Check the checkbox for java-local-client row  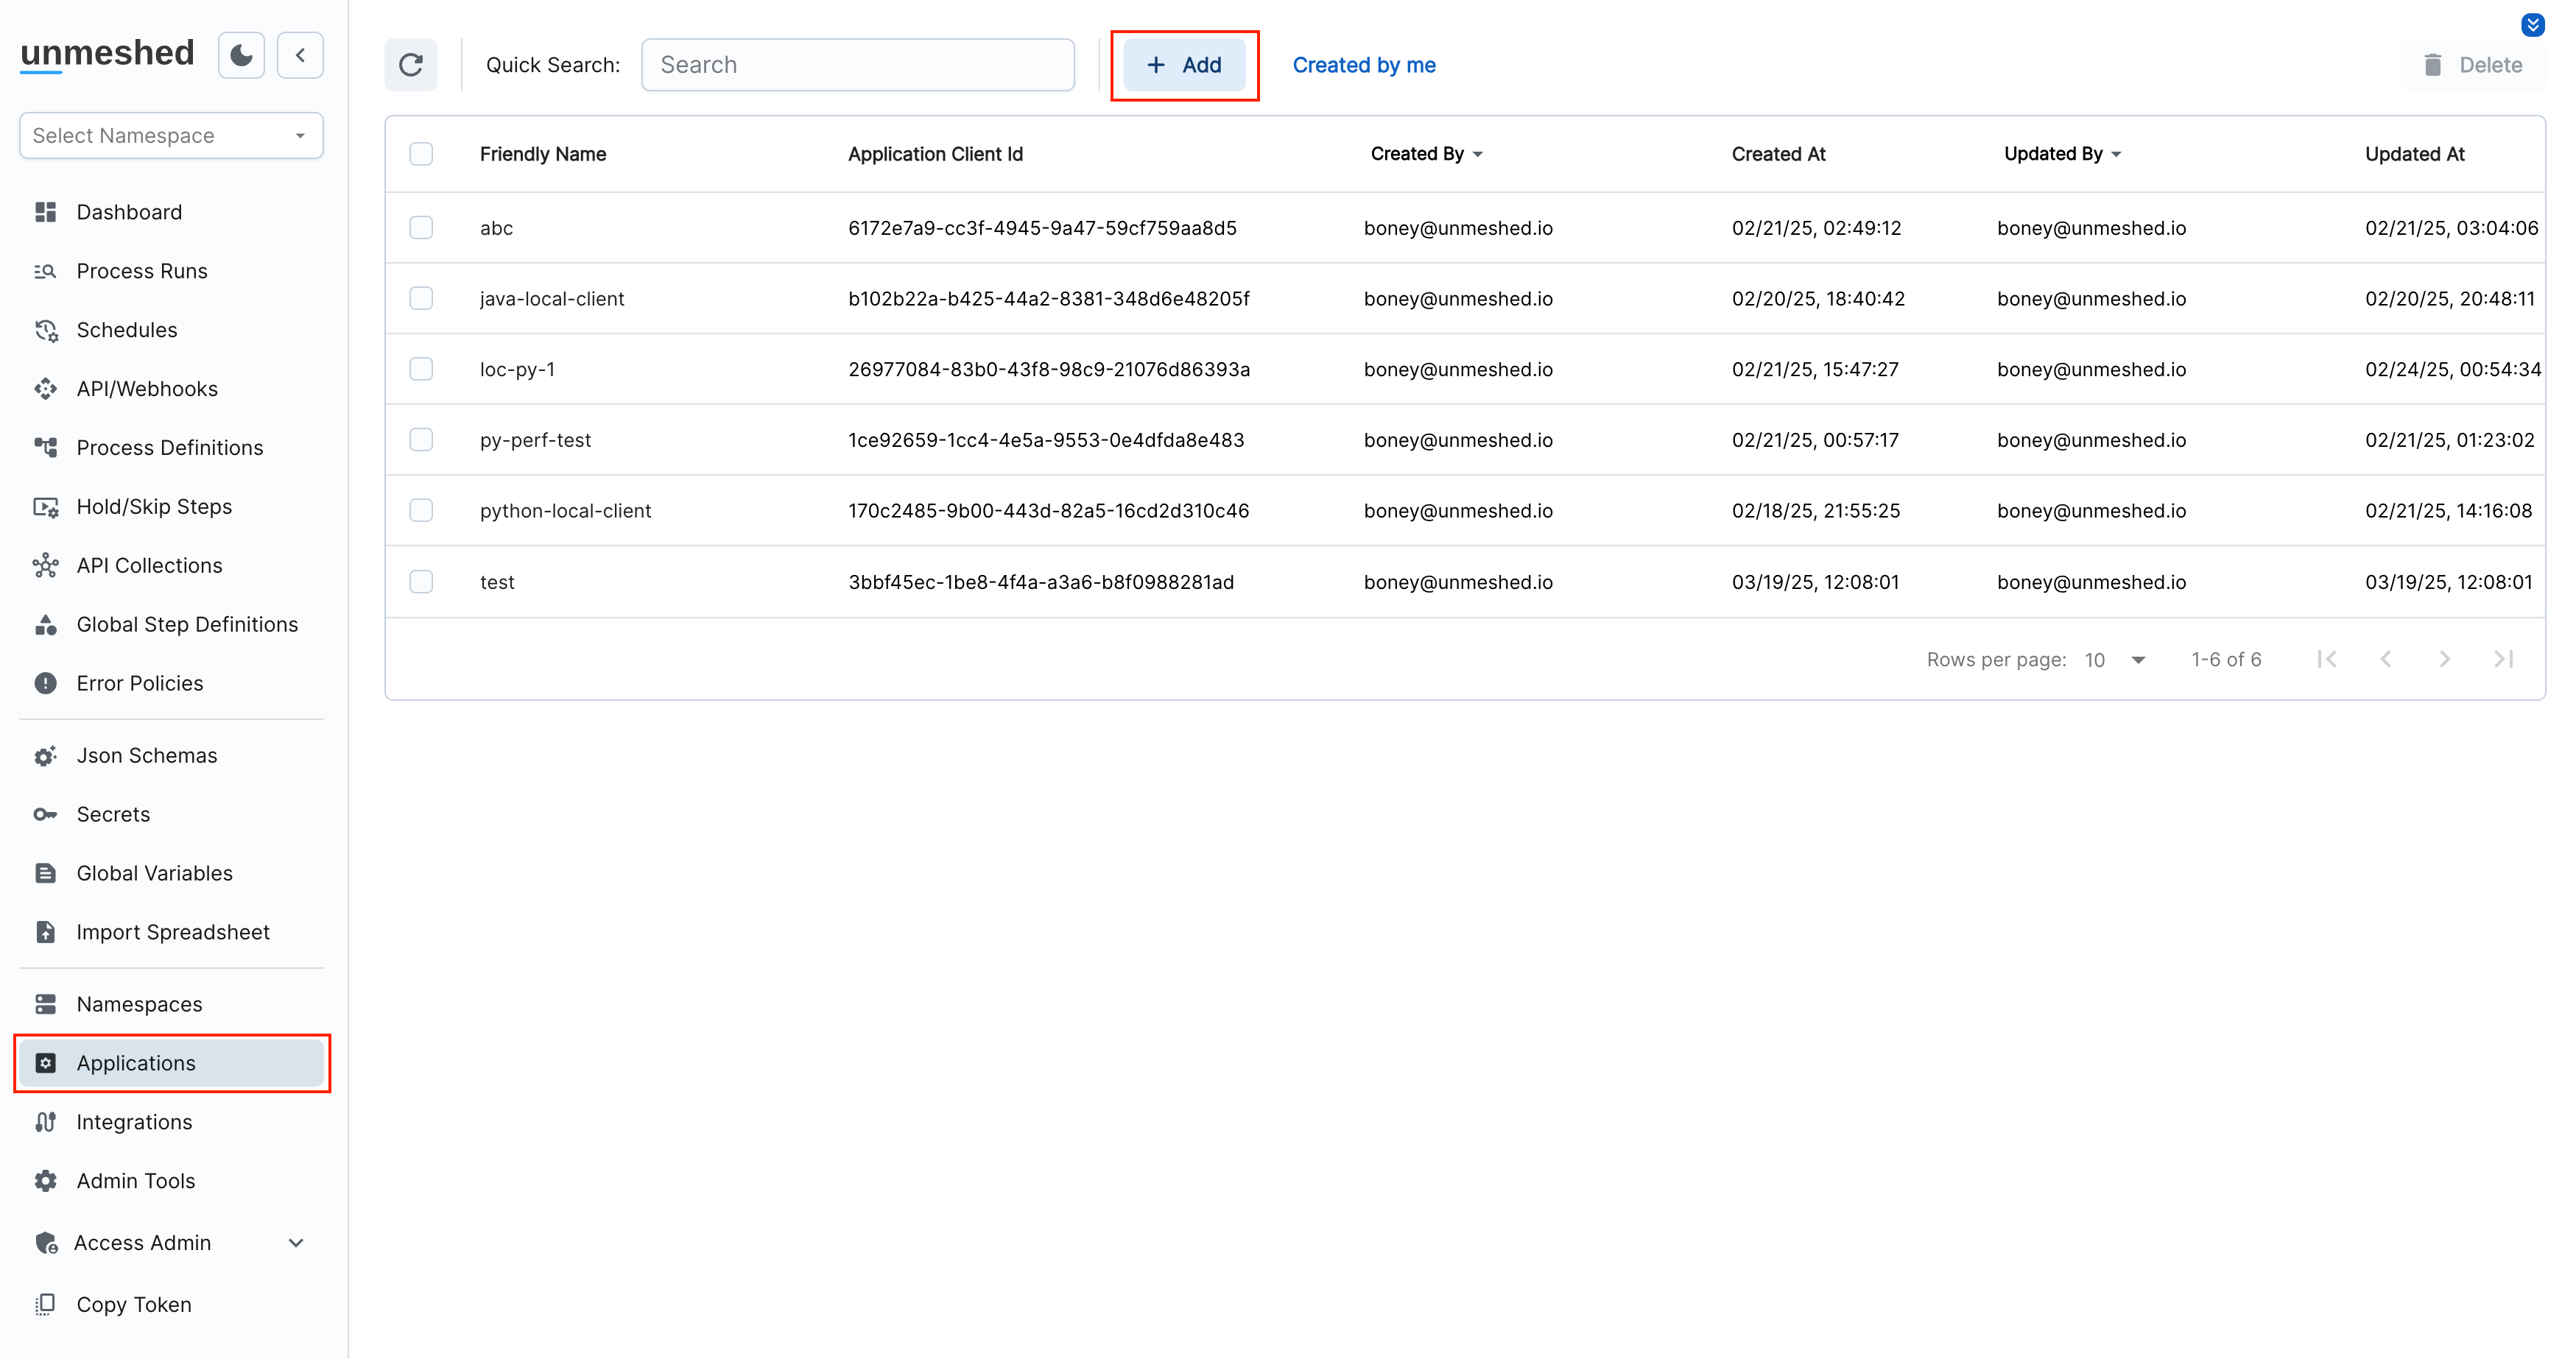coord(421,298)
